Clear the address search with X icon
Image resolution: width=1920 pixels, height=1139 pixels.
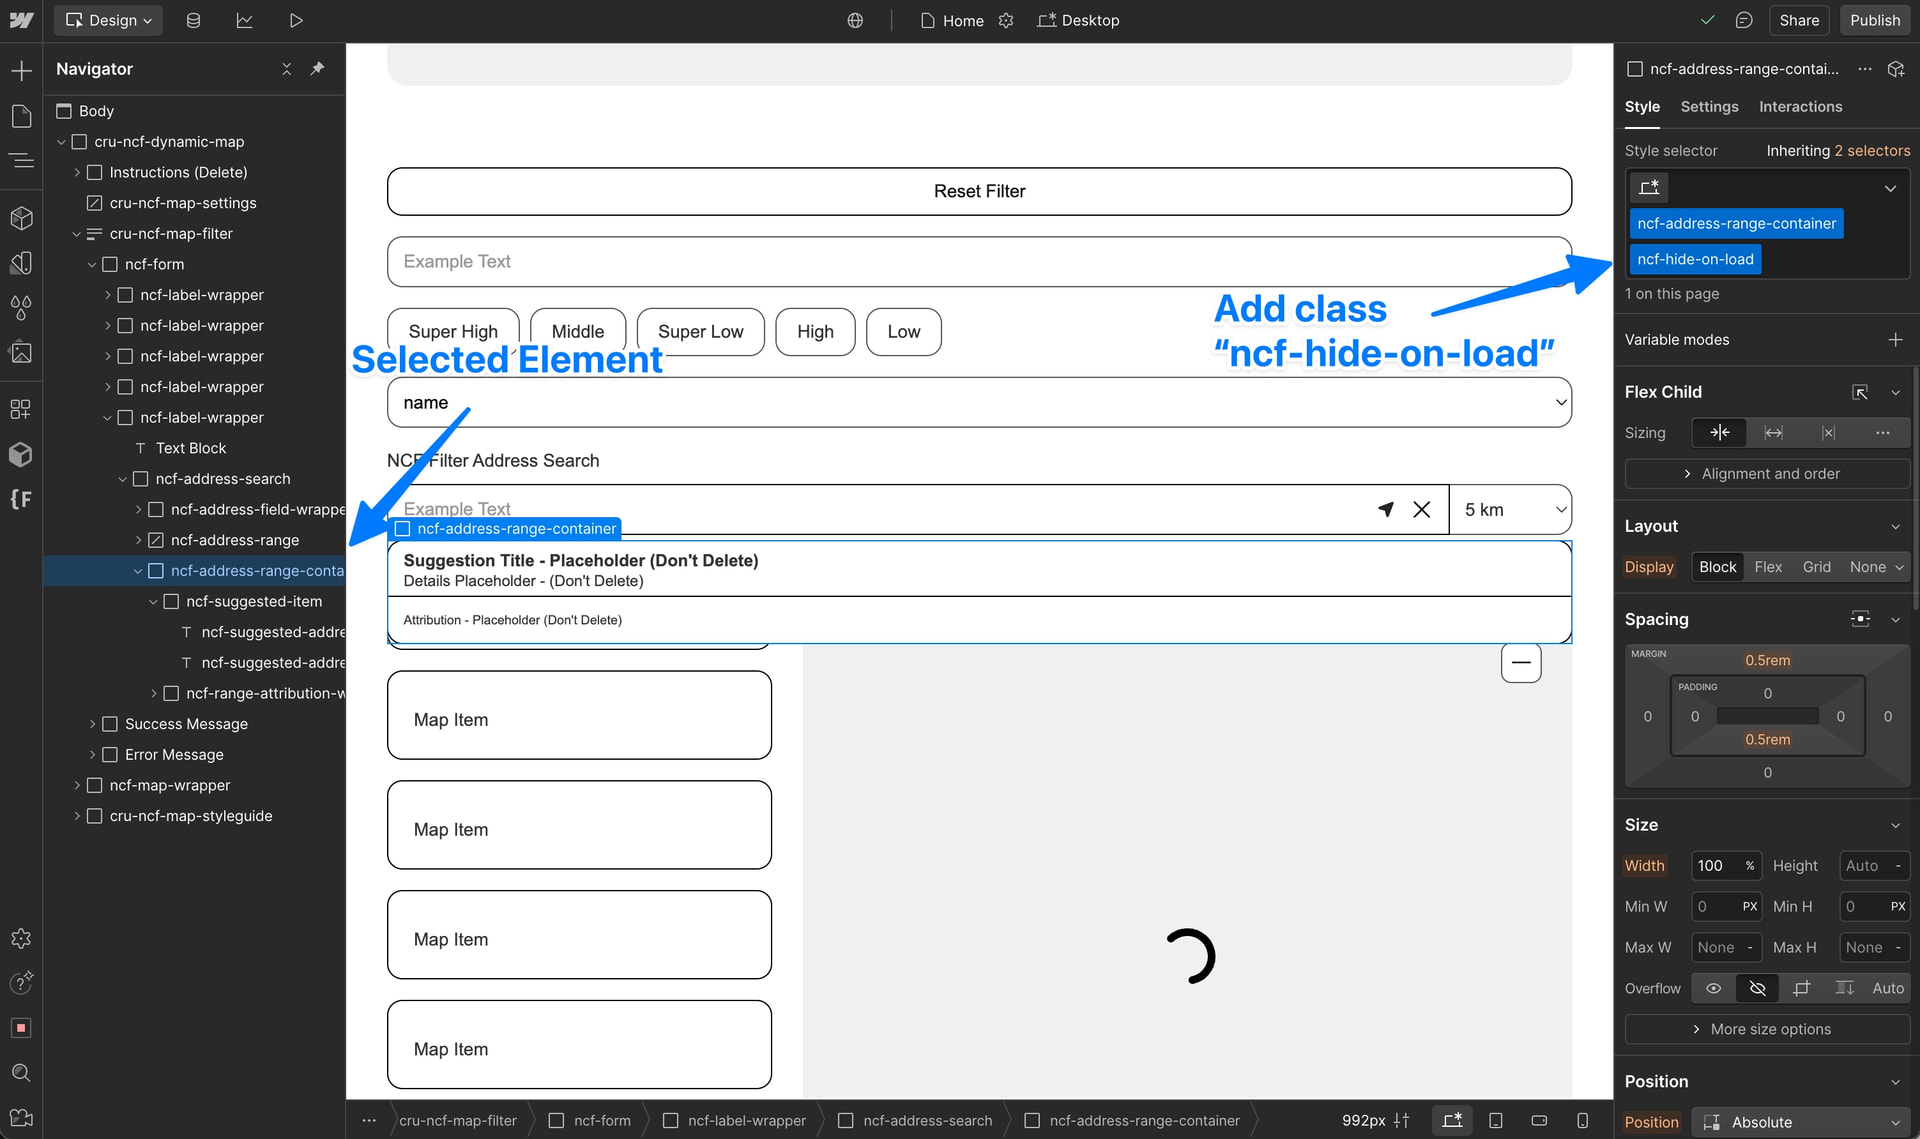click(1421, 509)
